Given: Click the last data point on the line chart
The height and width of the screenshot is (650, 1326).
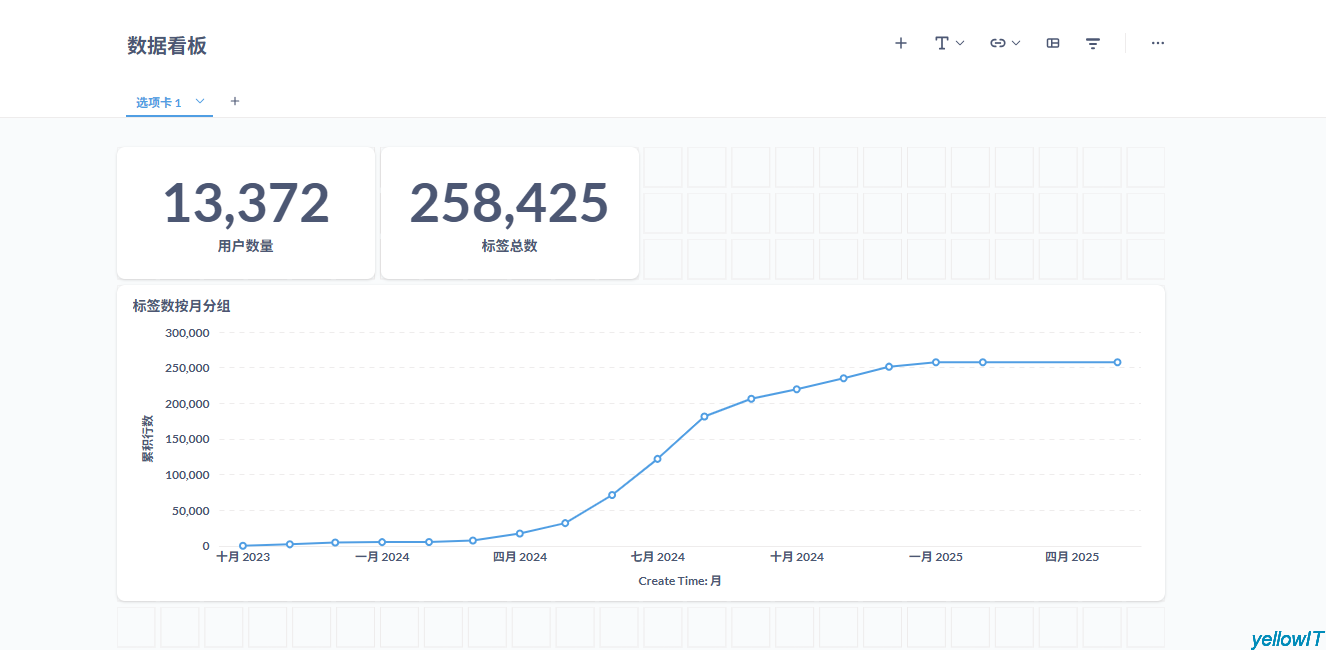Looking at the screenshot, I should (1117, 362).
